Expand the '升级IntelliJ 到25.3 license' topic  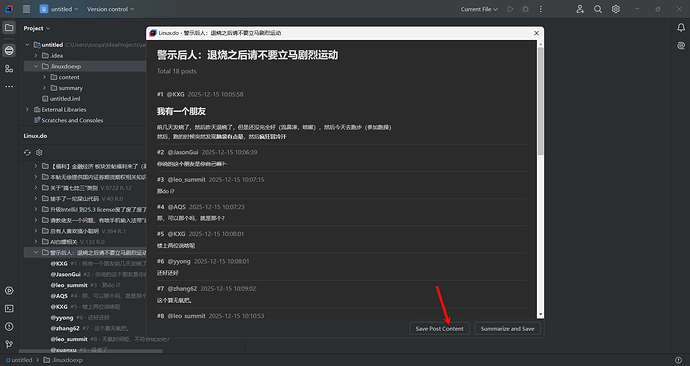click(36, 209)
